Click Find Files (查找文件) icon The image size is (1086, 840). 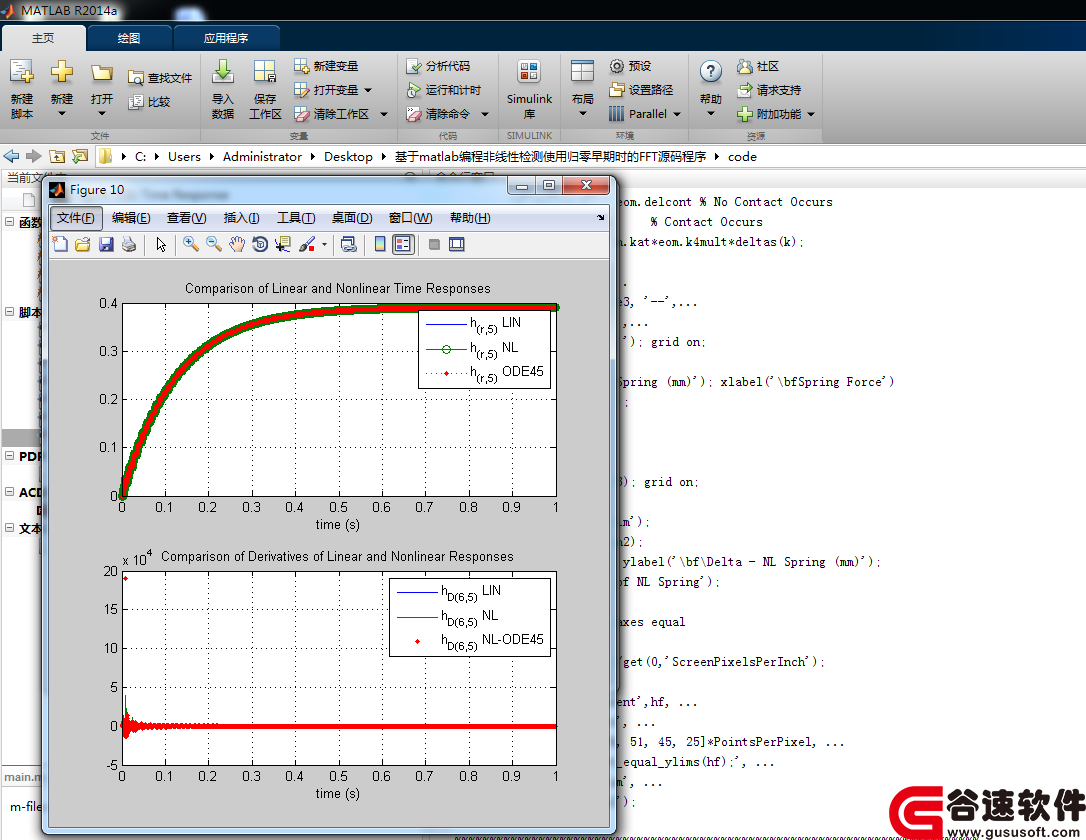point(135,78)
